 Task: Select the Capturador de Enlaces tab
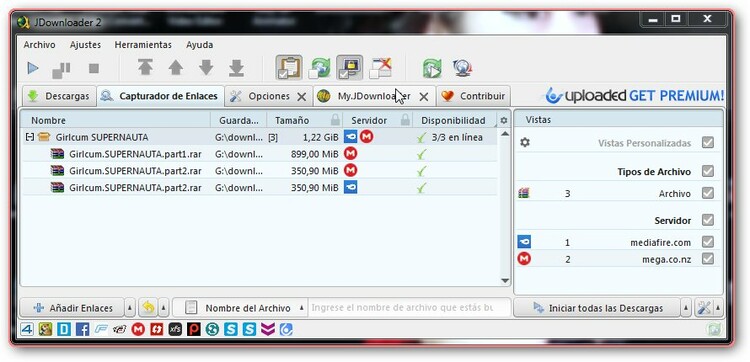click(x=161, y=96)
